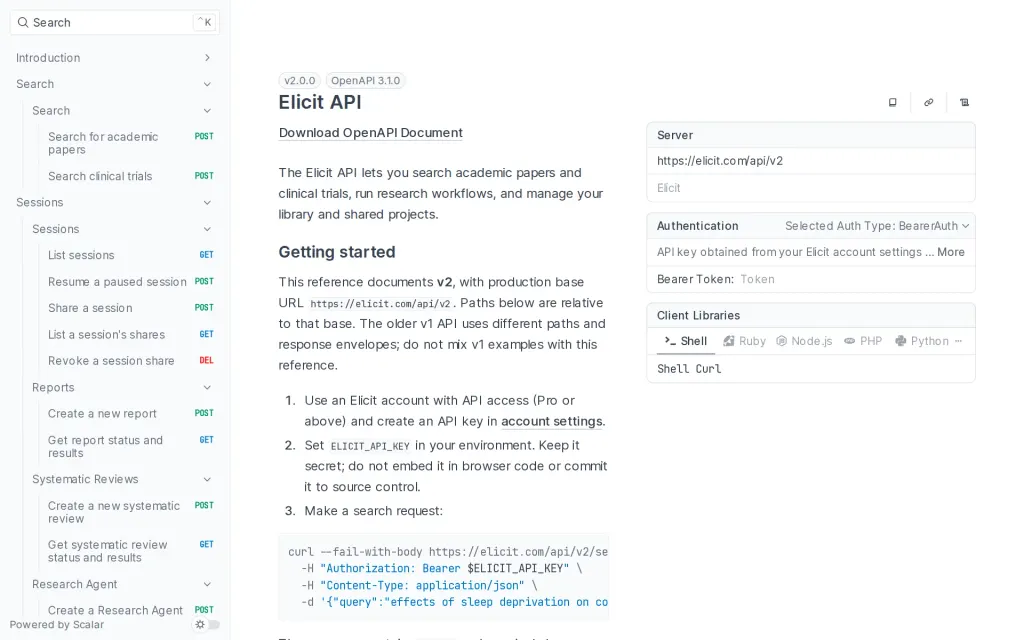This screenshot has width=1024, height=640.
Task: Collapse the Reports group chevron
Action: coord(207,387)
